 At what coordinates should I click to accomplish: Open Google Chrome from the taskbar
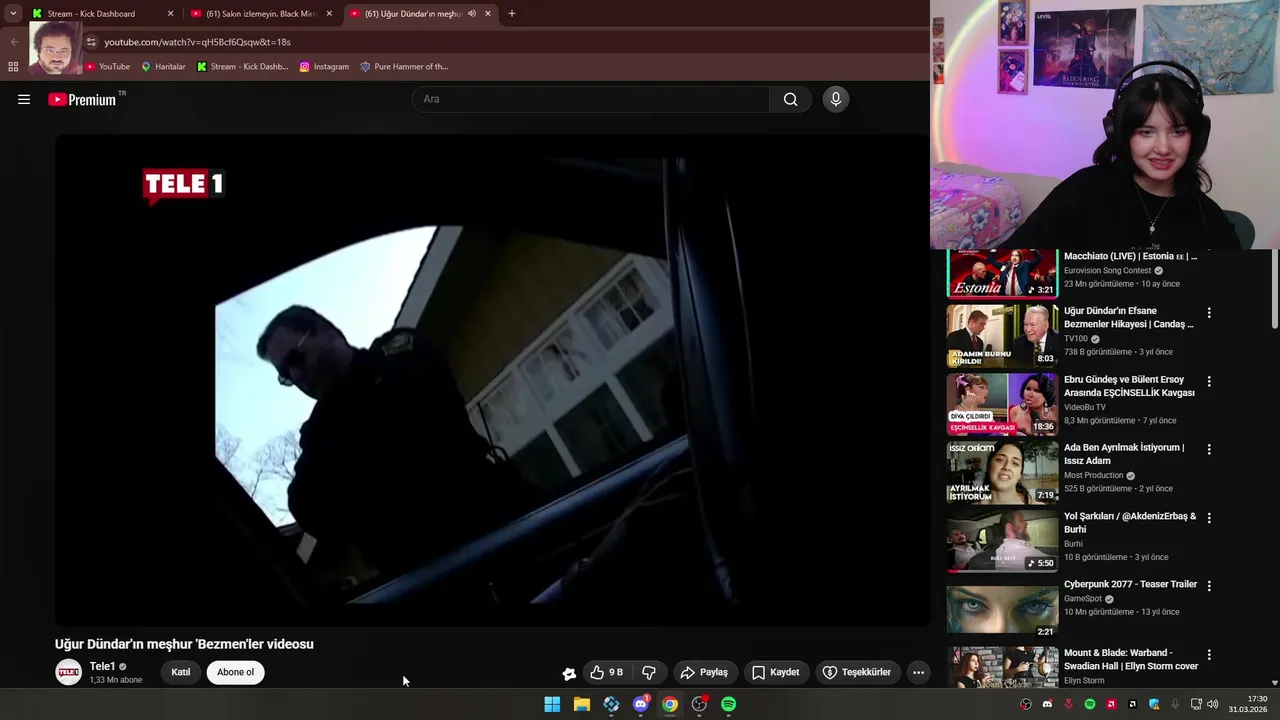670,704
